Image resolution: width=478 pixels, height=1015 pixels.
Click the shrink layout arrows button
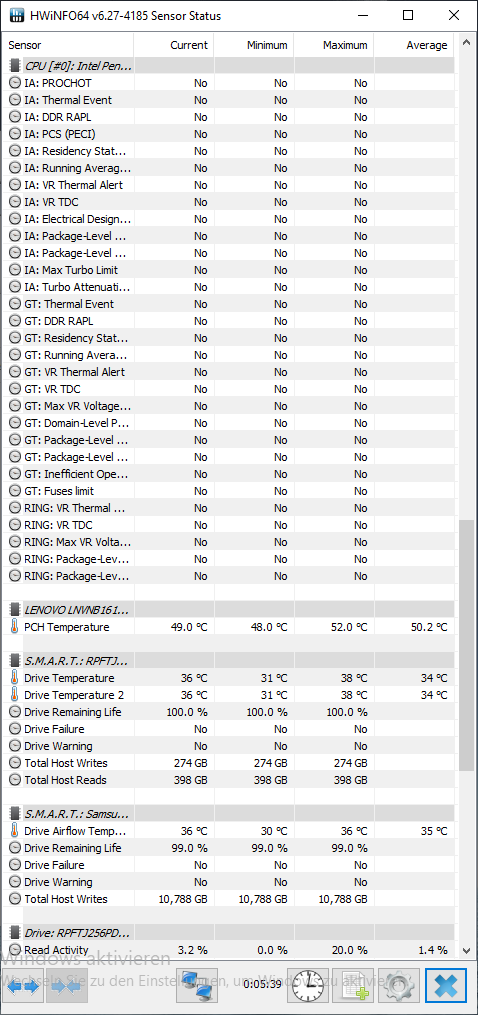point(67,986)
